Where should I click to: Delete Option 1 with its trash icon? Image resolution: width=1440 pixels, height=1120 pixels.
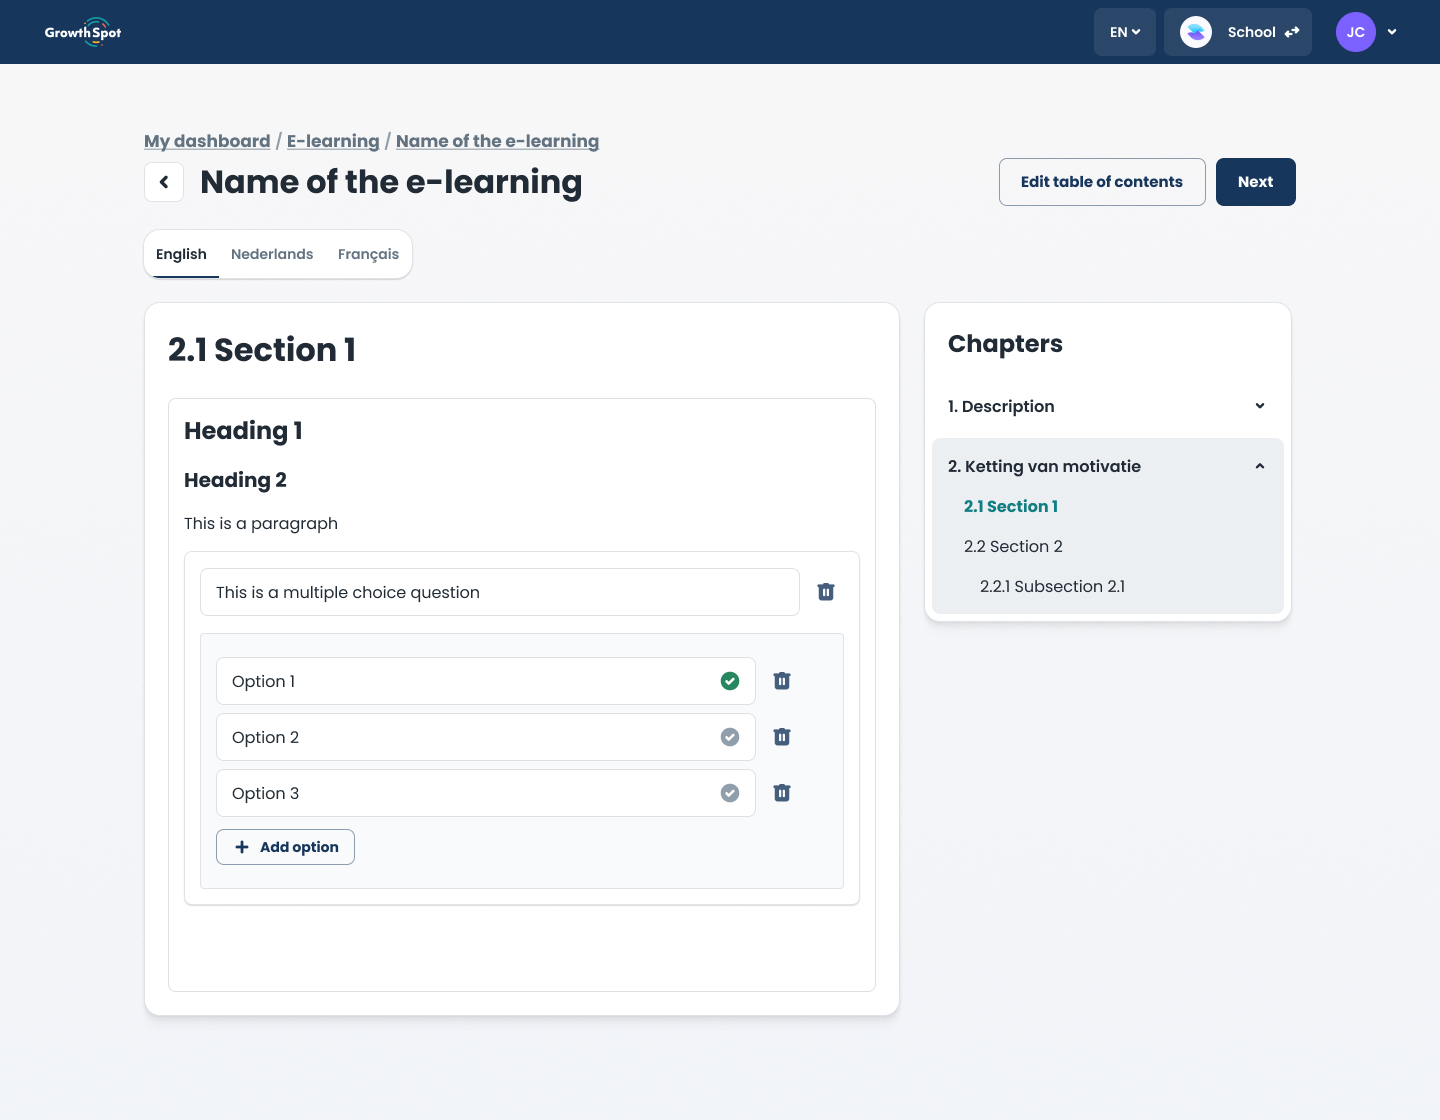coord(782,681)
